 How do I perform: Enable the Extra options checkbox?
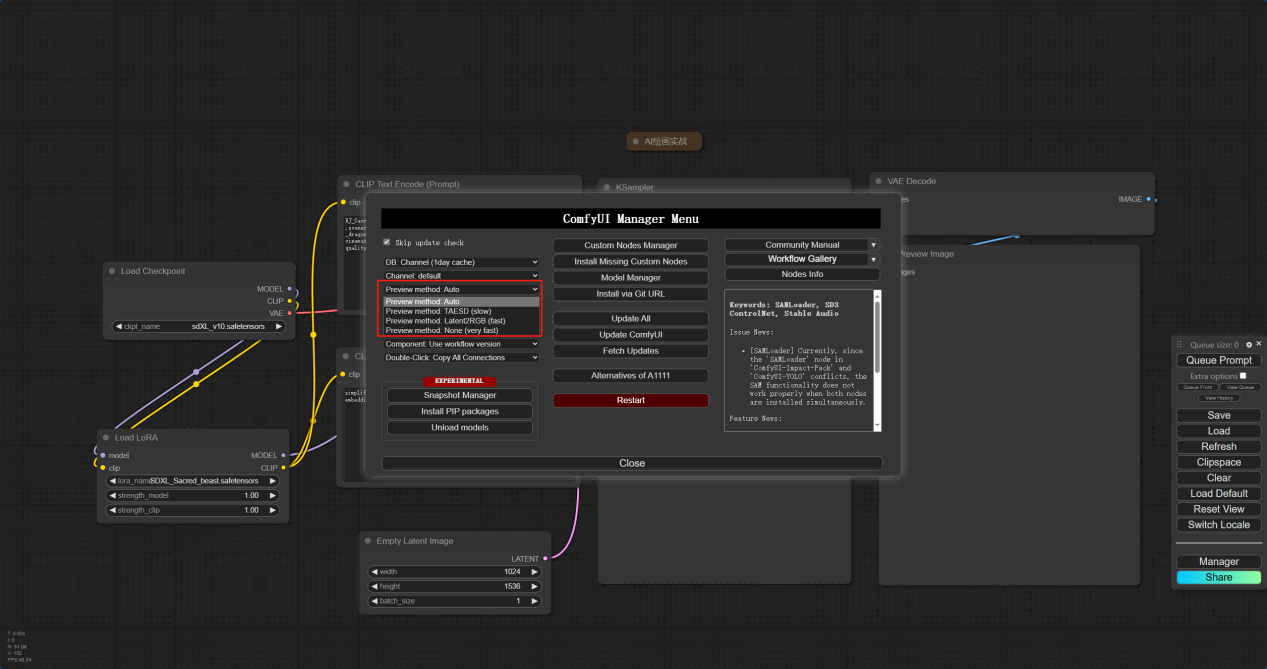[1243, 376]
